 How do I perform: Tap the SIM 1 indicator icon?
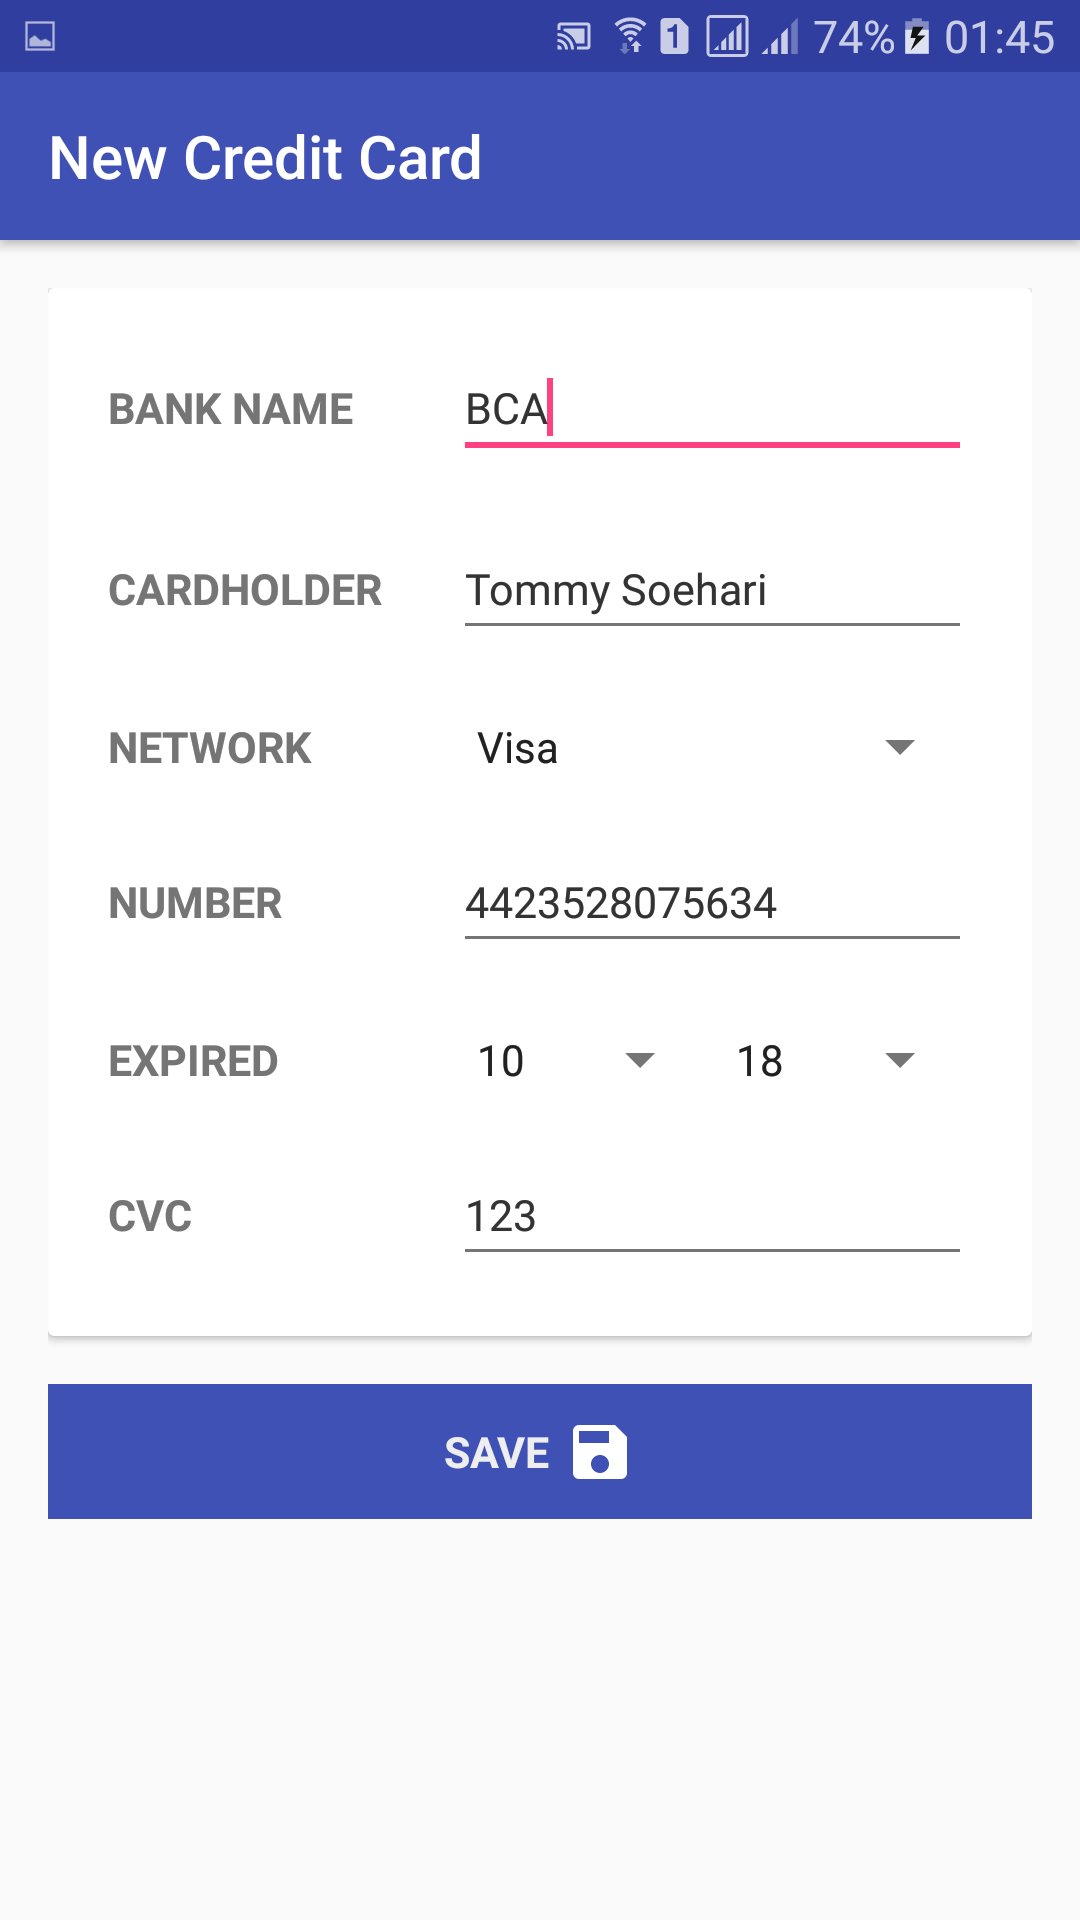[x=674, y=37]
